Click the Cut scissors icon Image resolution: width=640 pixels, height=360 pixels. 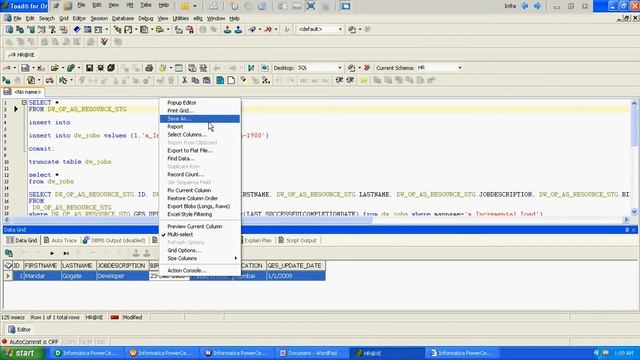[184, 80]
